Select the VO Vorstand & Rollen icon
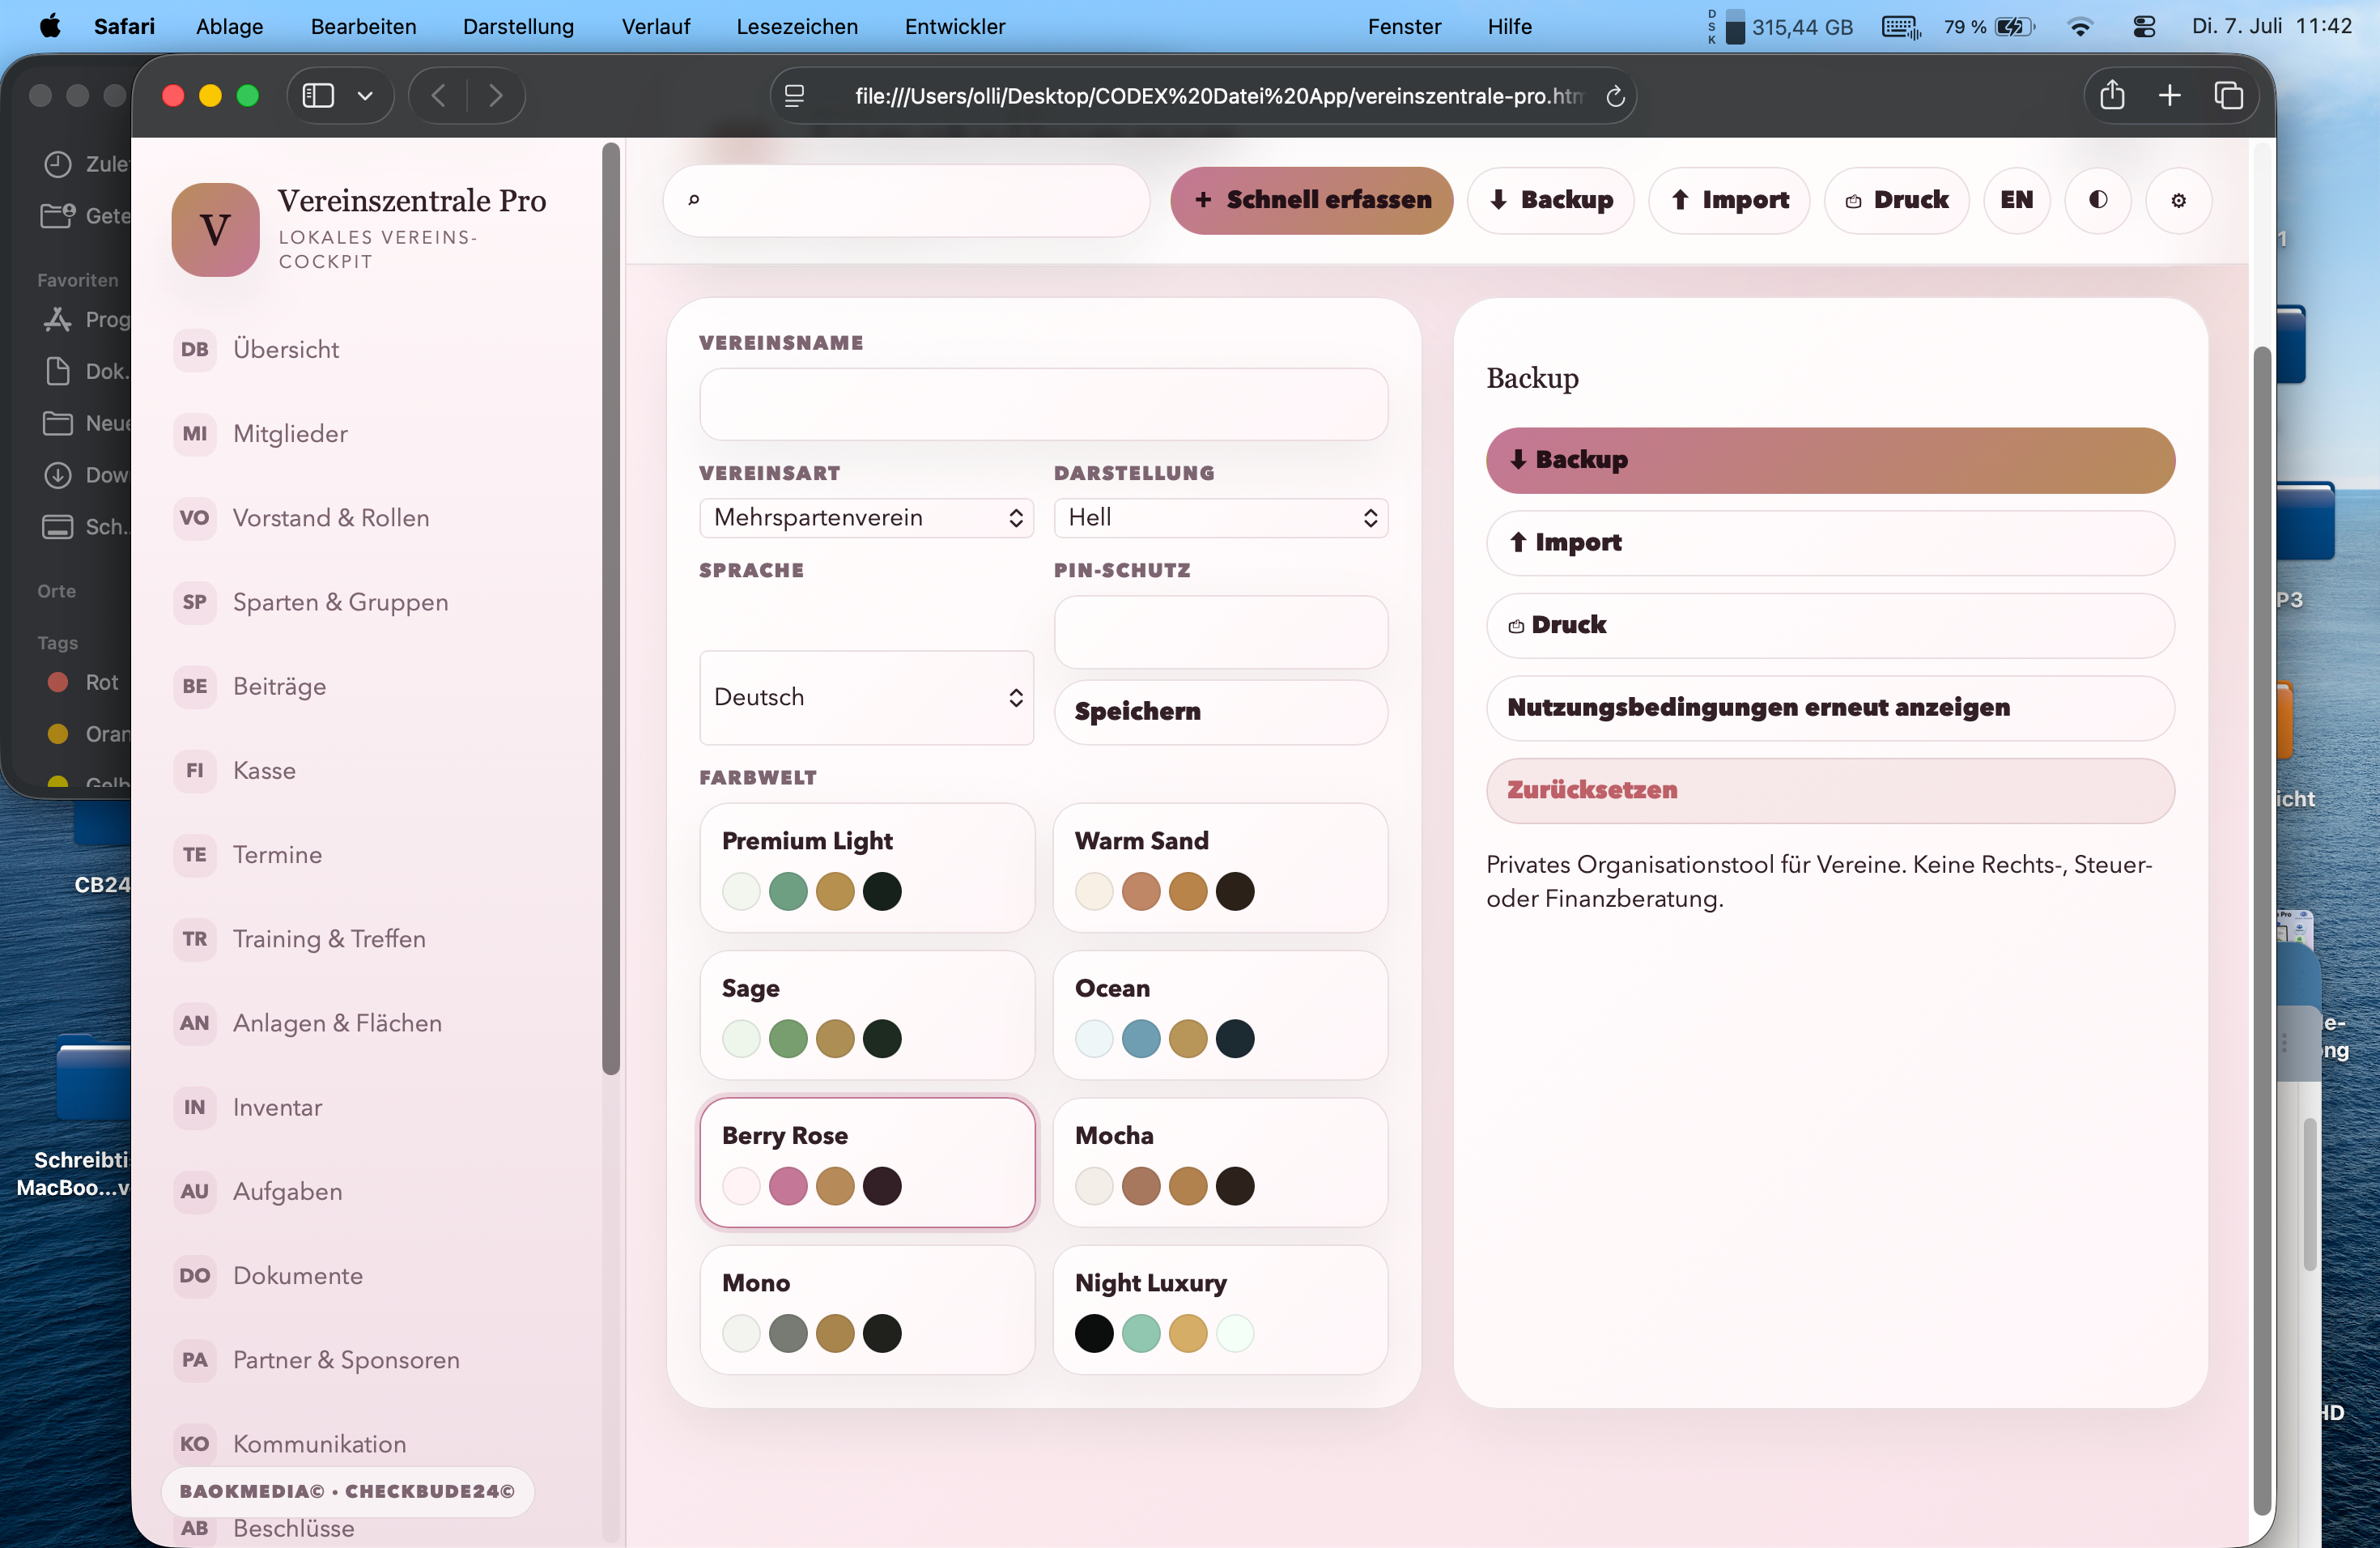The width and height of the screenshot is (2380, 1548). coord(195,518)
